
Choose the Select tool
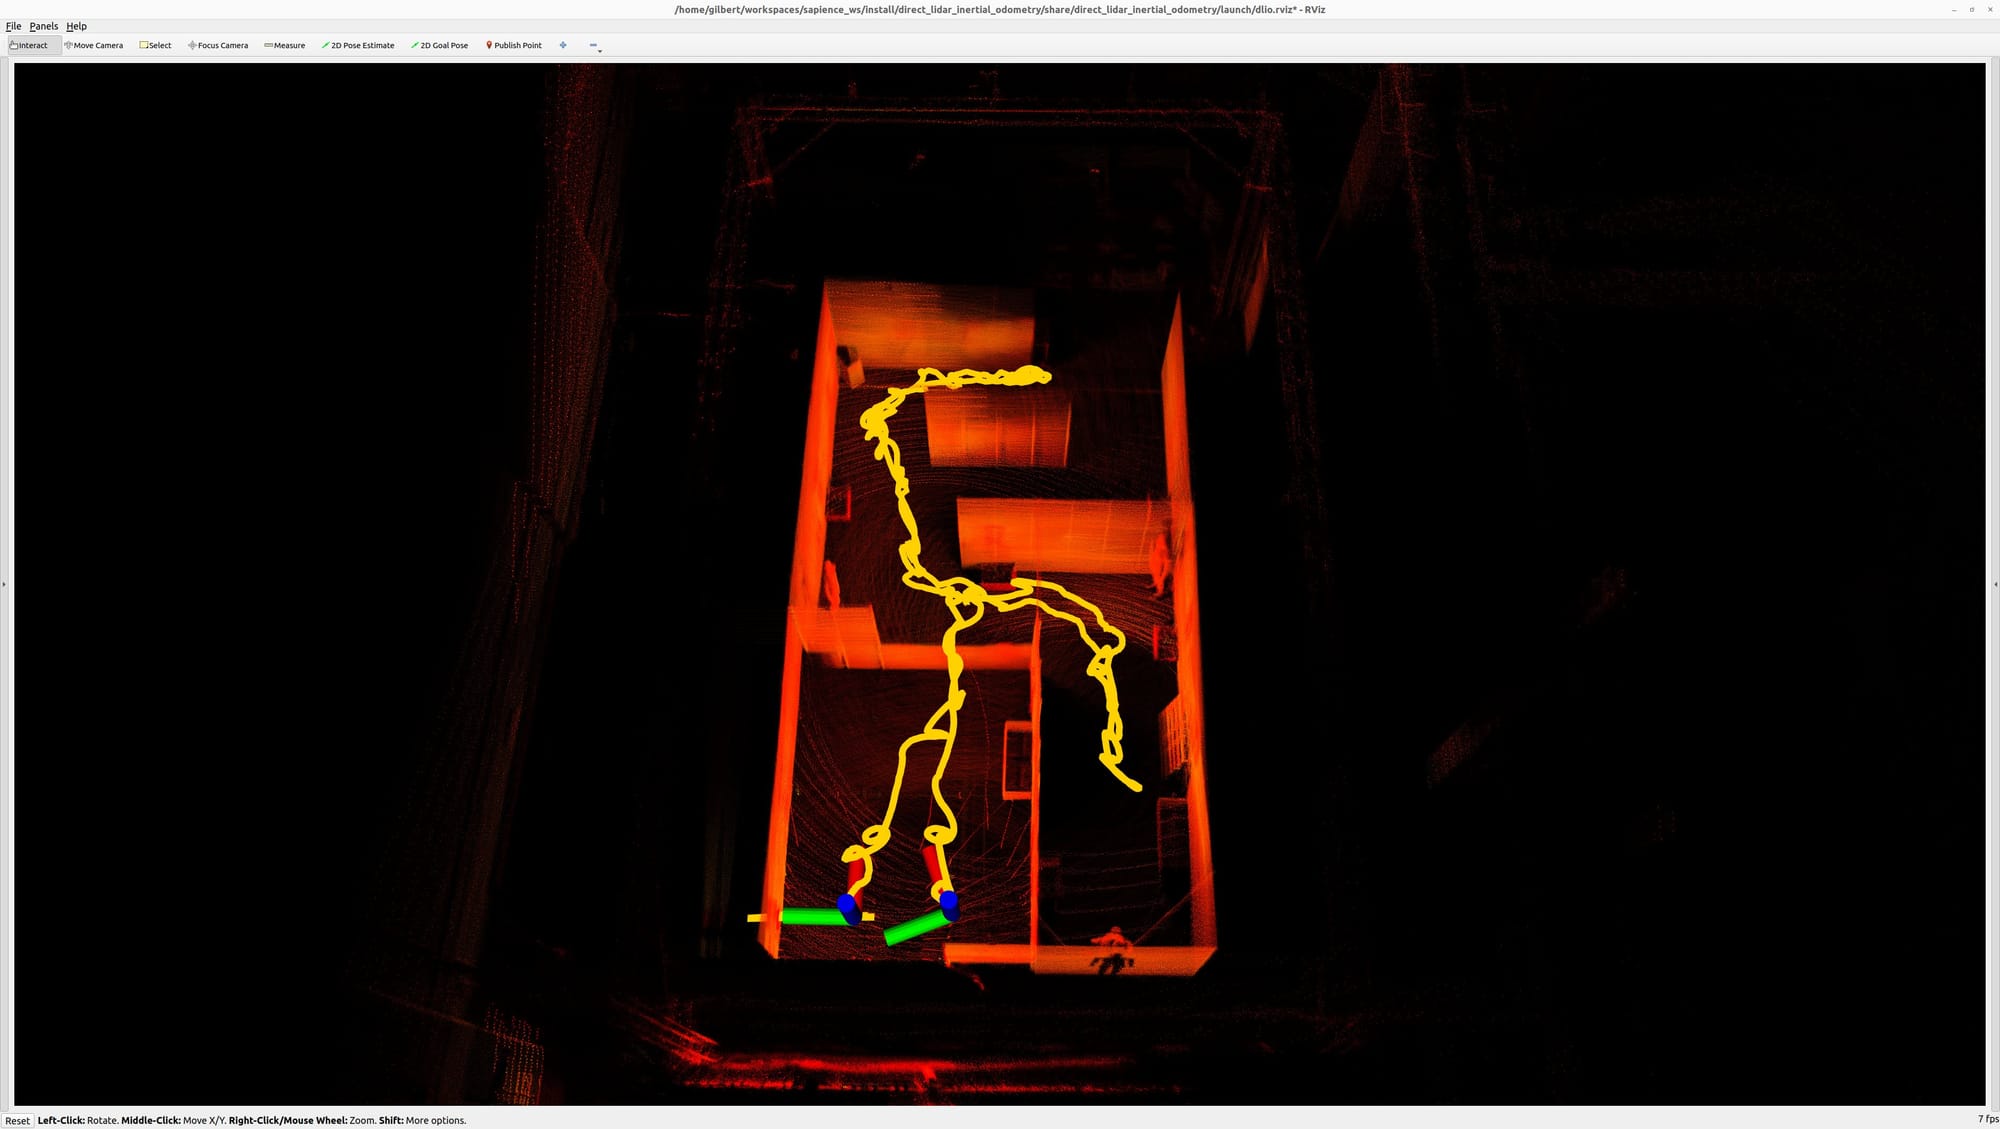(x=156, y=45)
